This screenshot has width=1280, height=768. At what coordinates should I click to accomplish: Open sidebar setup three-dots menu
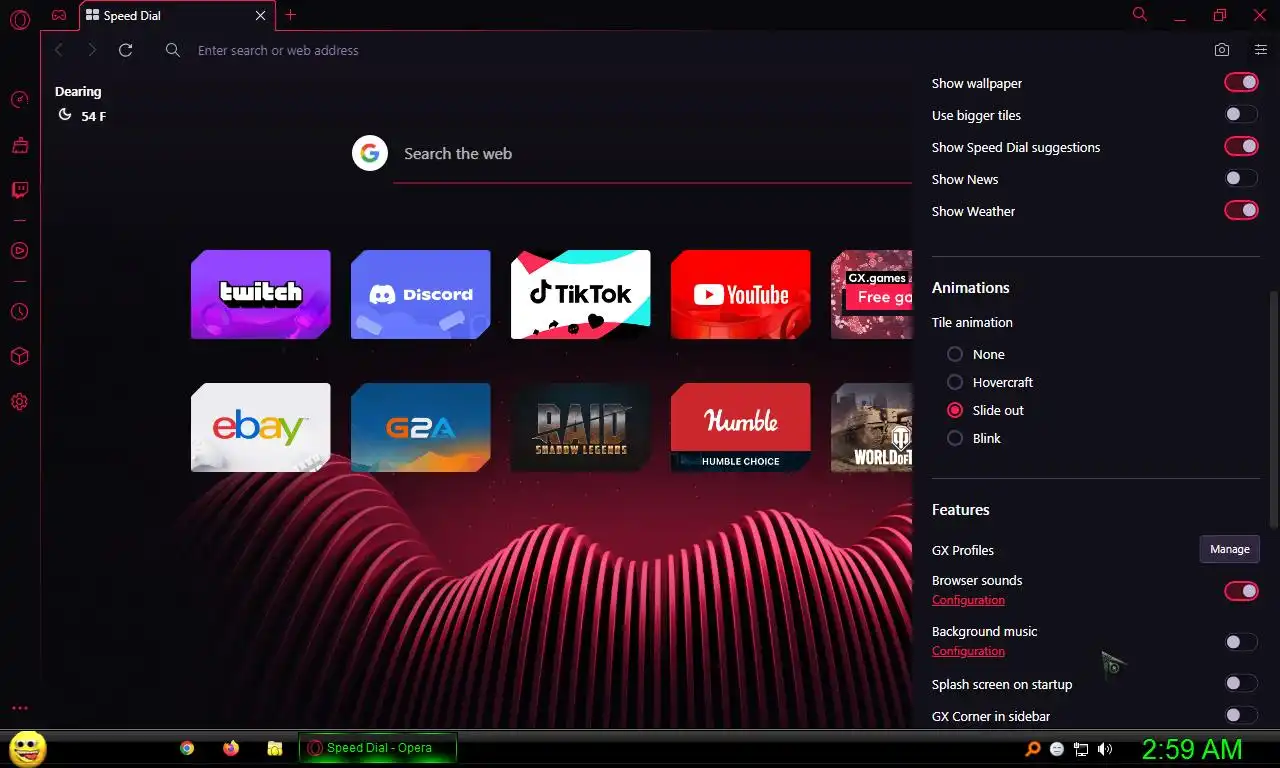19,708
